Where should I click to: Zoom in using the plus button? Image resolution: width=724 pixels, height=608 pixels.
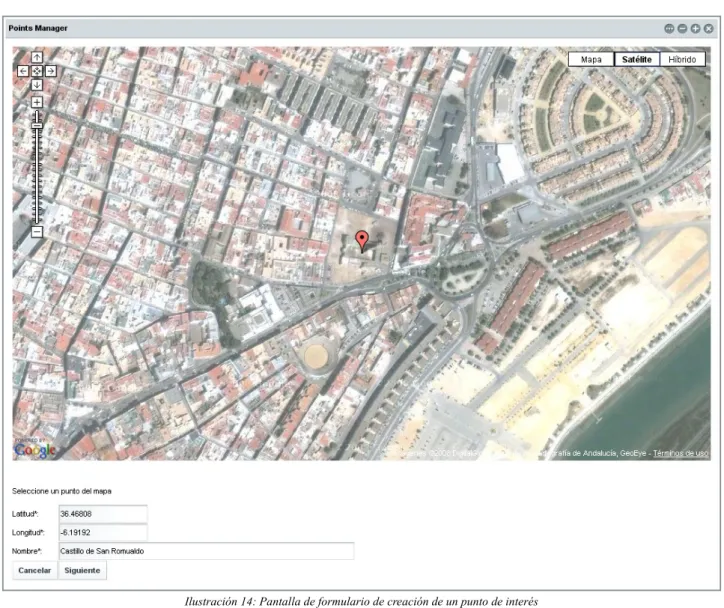click(x=37, y=102)
